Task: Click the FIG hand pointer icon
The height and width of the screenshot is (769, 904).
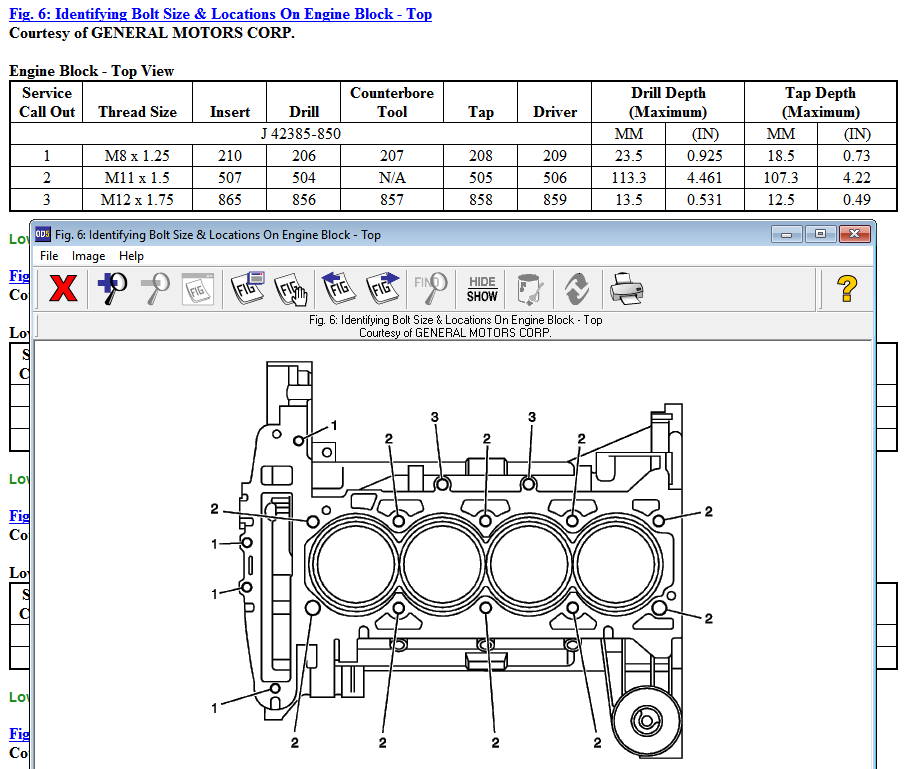Action: tap(290, 289)
